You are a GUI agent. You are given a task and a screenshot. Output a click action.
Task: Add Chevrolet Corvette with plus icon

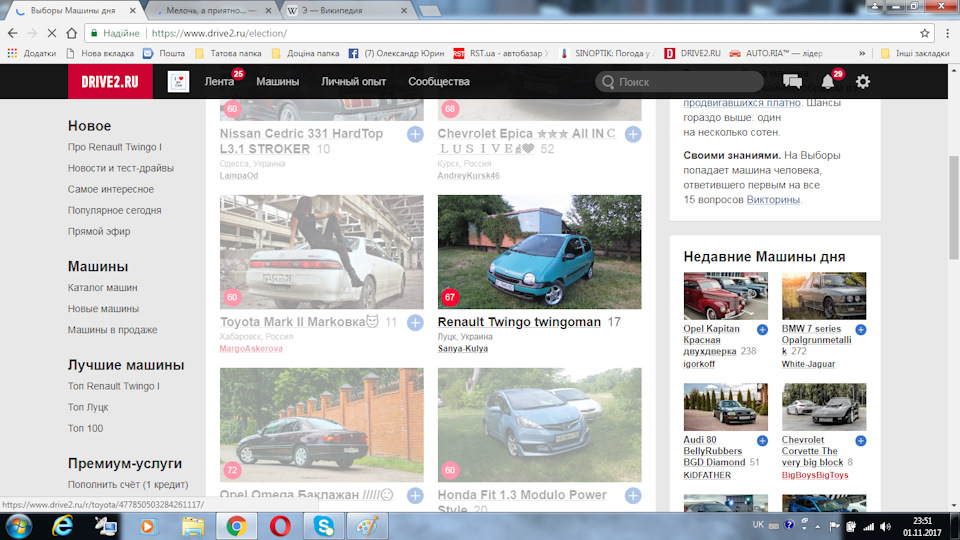[x=861, y=441]
